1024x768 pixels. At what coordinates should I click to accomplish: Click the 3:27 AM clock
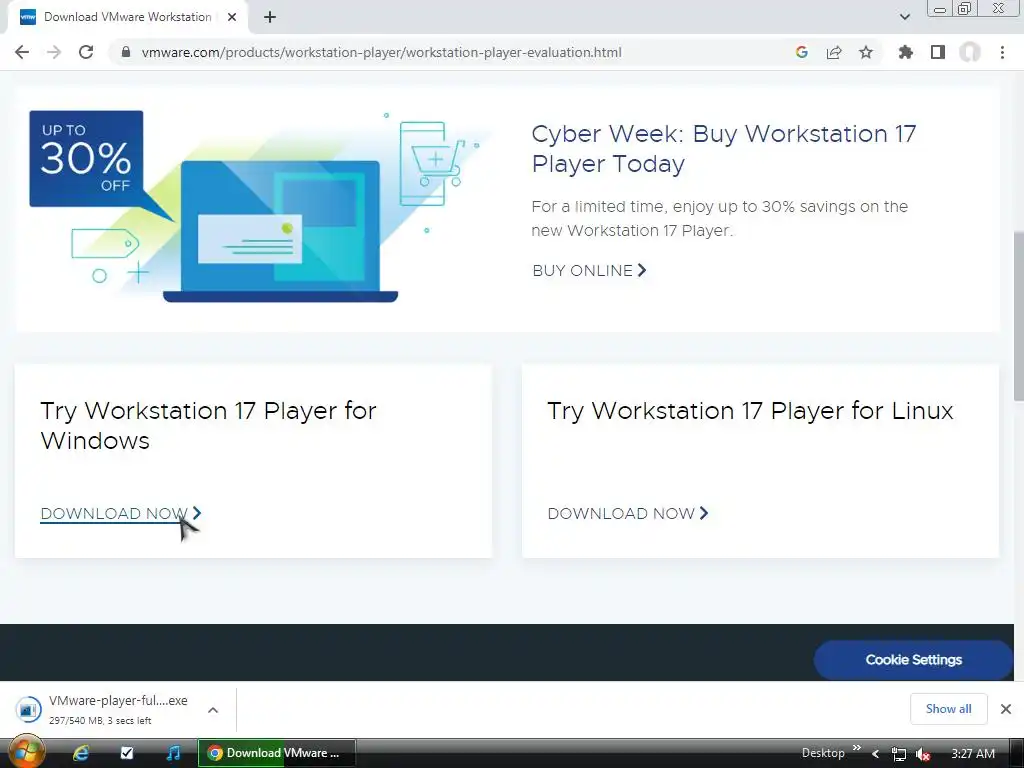click(x=973, y=753)
